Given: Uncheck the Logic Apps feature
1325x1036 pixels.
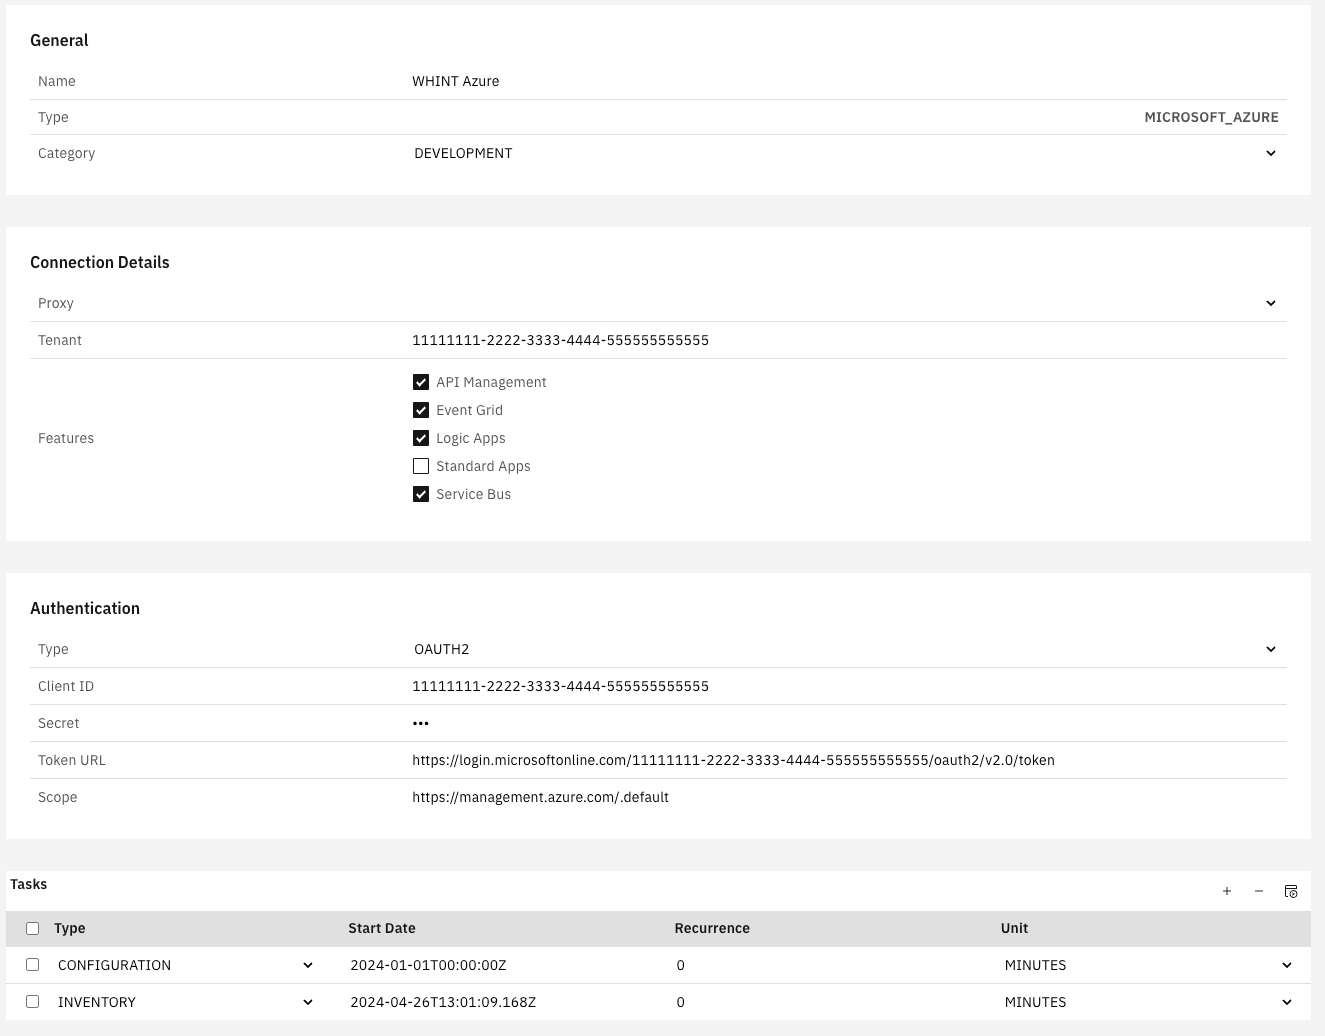Looking at the screenshot, I should click(x=421, y=438).
